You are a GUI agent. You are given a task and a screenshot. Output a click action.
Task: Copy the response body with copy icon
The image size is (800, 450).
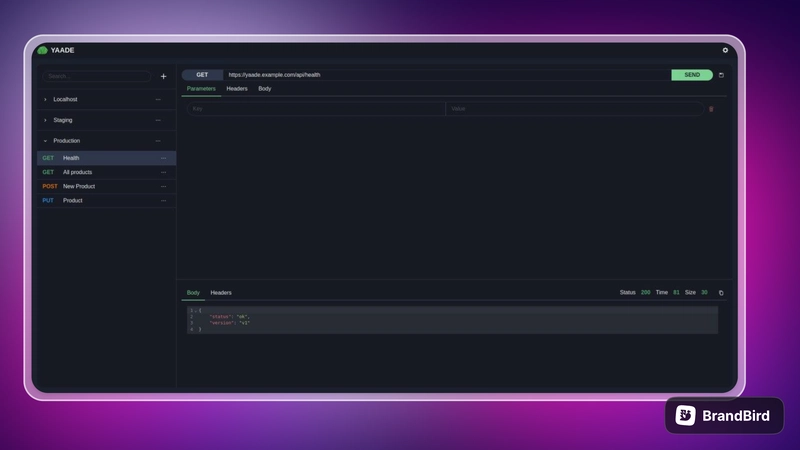pyautogui.click(x=721, y=293)
